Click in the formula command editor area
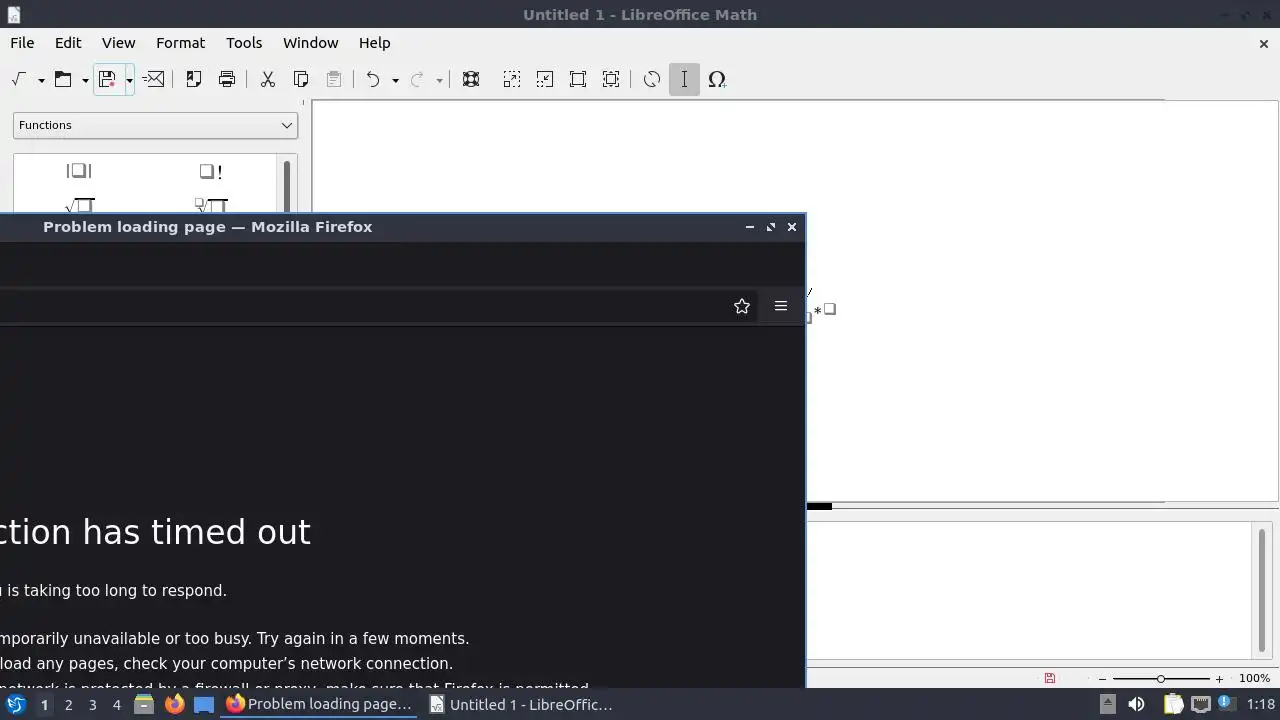Image resolution: width=1280 pixels, height=720 pixels. (1028, 590)
